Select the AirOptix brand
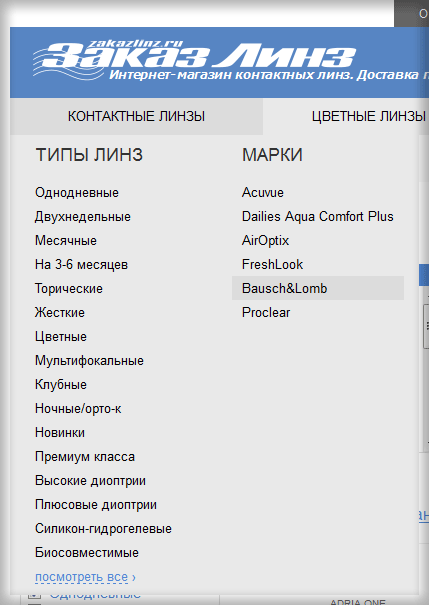This screenshot has width=429, height=605. [x=265, y=240]
